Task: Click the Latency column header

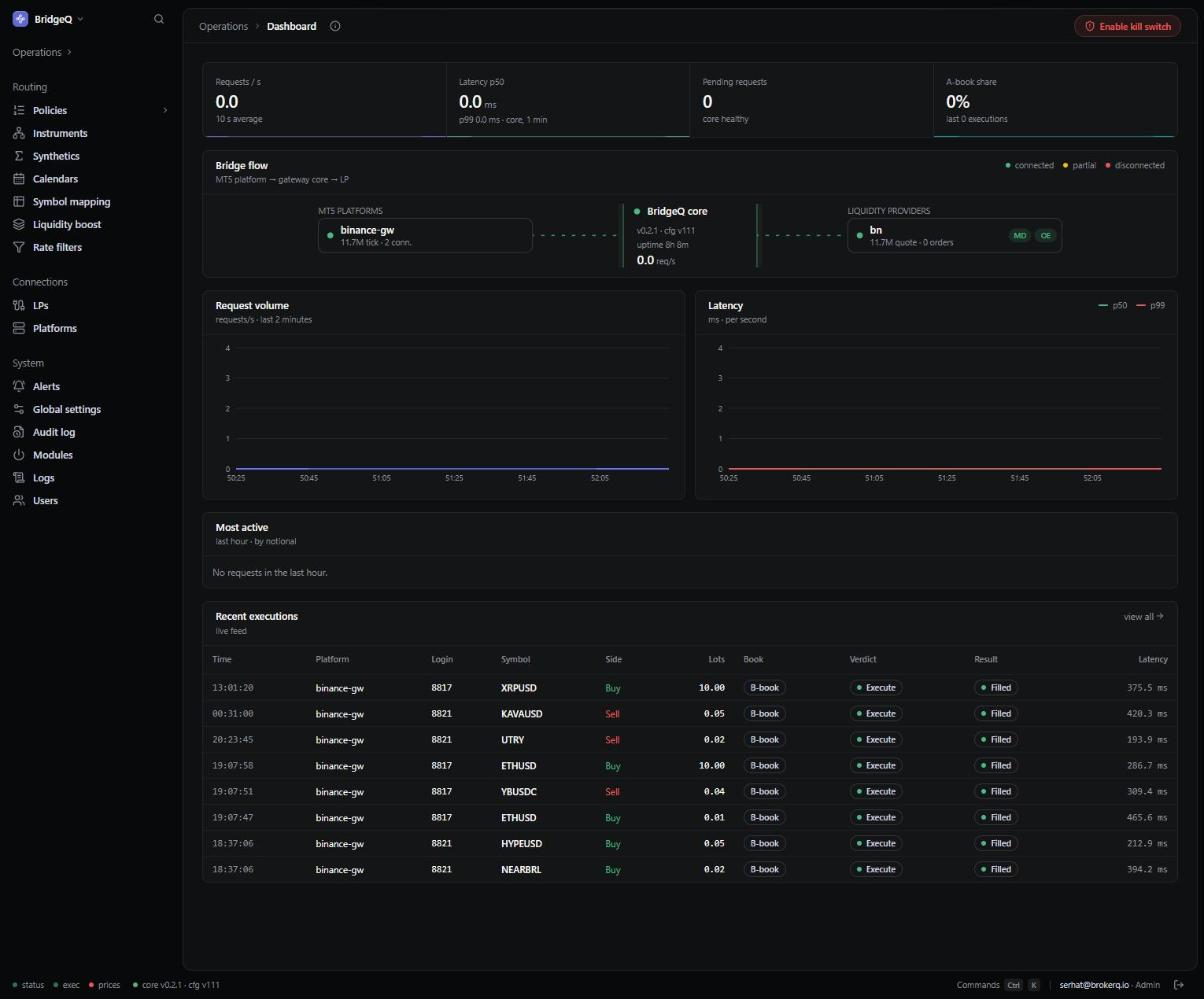Action: pos(1153,660)
